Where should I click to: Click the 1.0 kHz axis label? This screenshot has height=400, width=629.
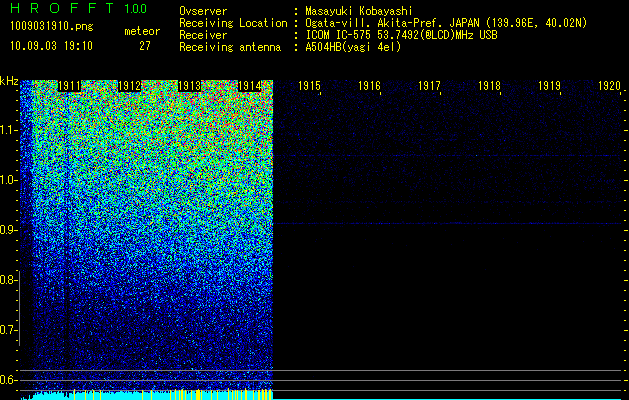[8, 180]
